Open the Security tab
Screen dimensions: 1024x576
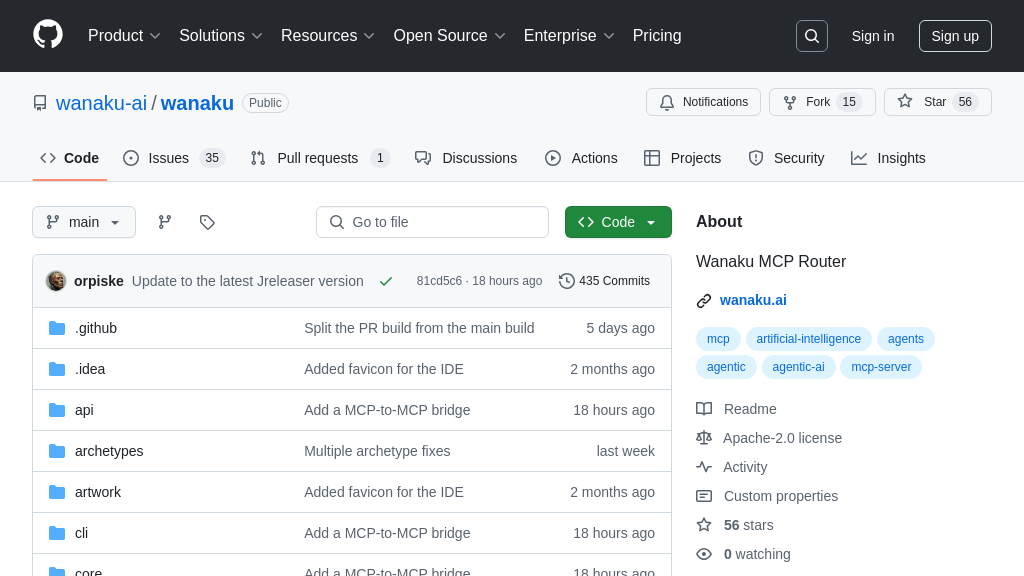tap(786, 158)
